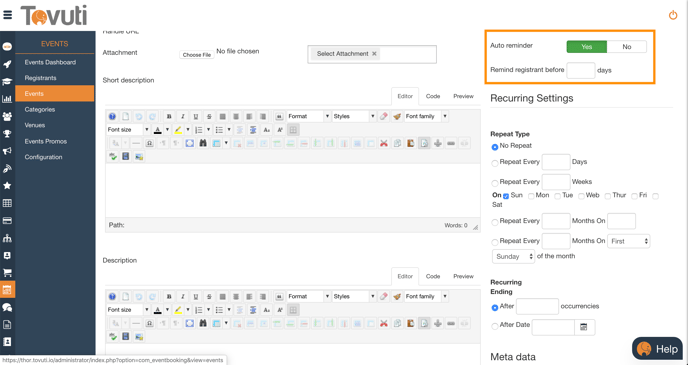This screenshot has width=688, height=365.
Task: Click the star icon in left sidebar
Action: tap(7, 186)
